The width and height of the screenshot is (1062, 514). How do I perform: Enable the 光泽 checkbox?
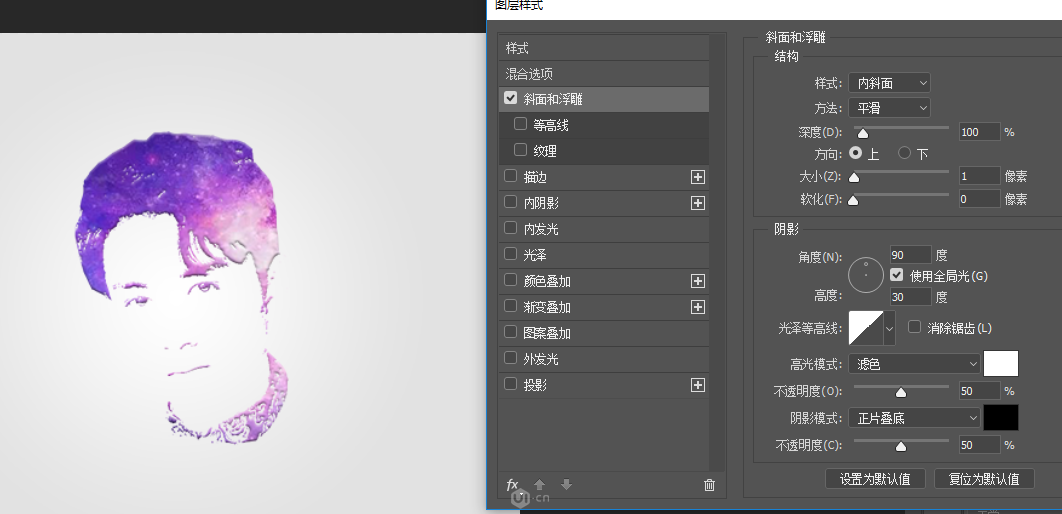point(511,254)
